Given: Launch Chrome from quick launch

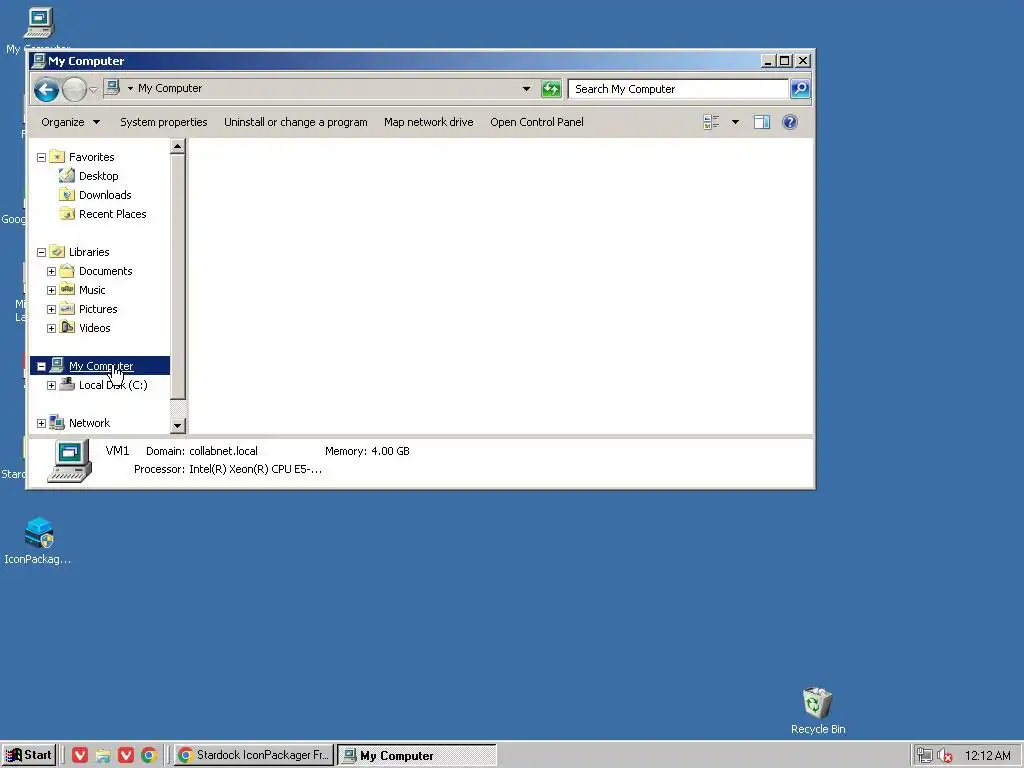Looking at the screenshot, I should coord(149,756).
